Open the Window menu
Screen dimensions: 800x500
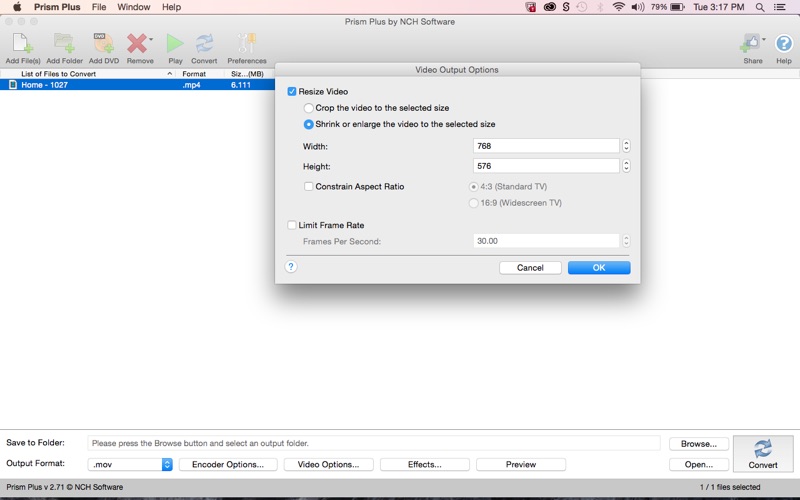134,7
